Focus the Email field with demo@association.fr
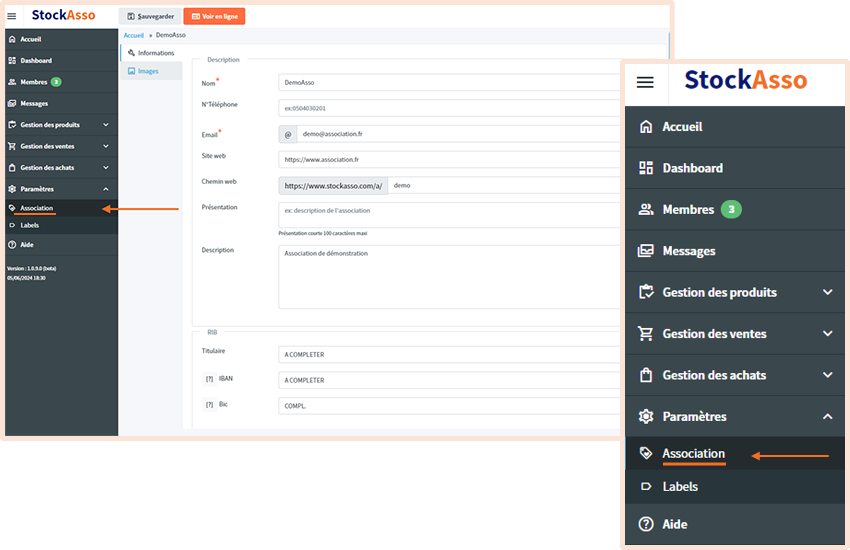Viewport: 850px width, 550px height. tap(460, 134)
